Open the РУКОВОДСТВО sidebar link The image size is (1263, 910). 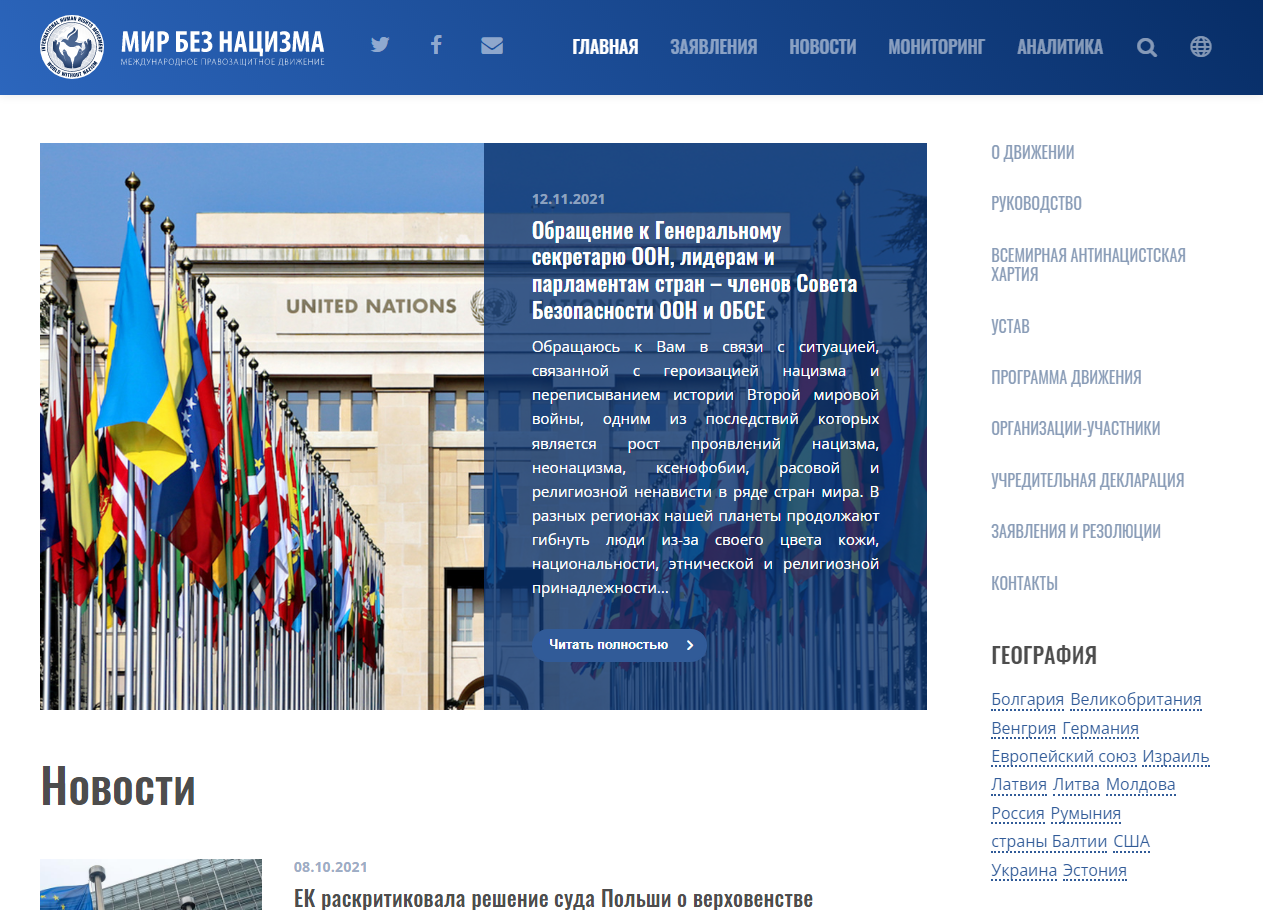click(x=1036, y=203)
